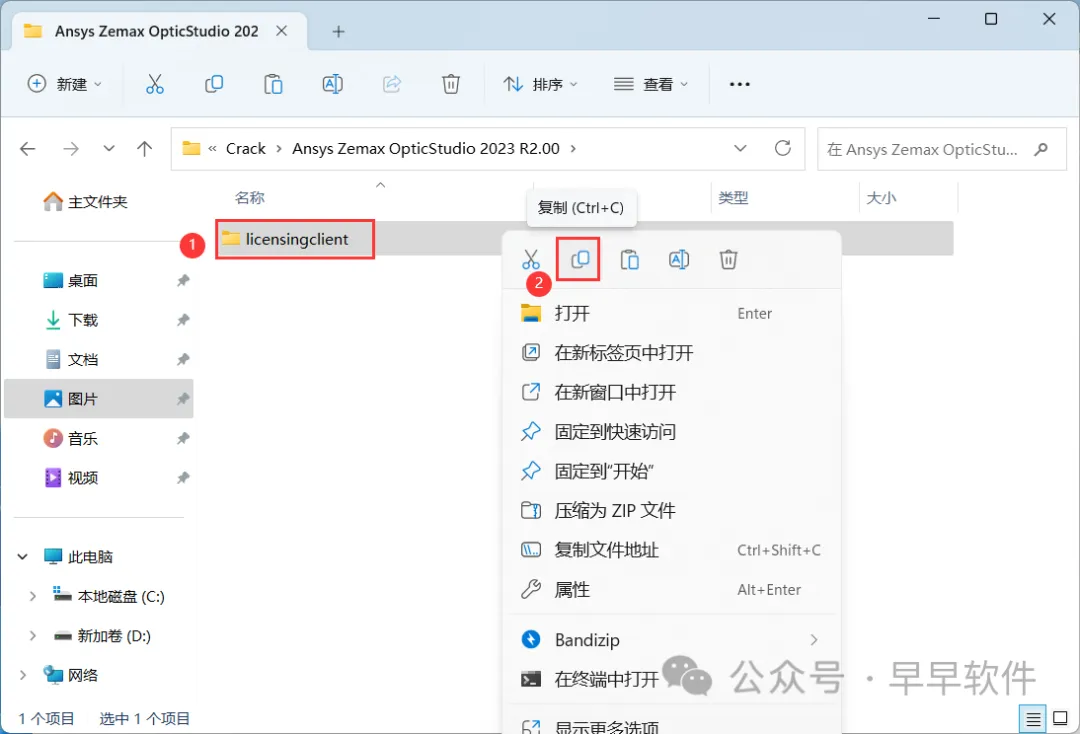Click the chevron after OpticStudio 2023 R2.00 path
Viewport: 1080px width, 734px height.
coord(573,149)
